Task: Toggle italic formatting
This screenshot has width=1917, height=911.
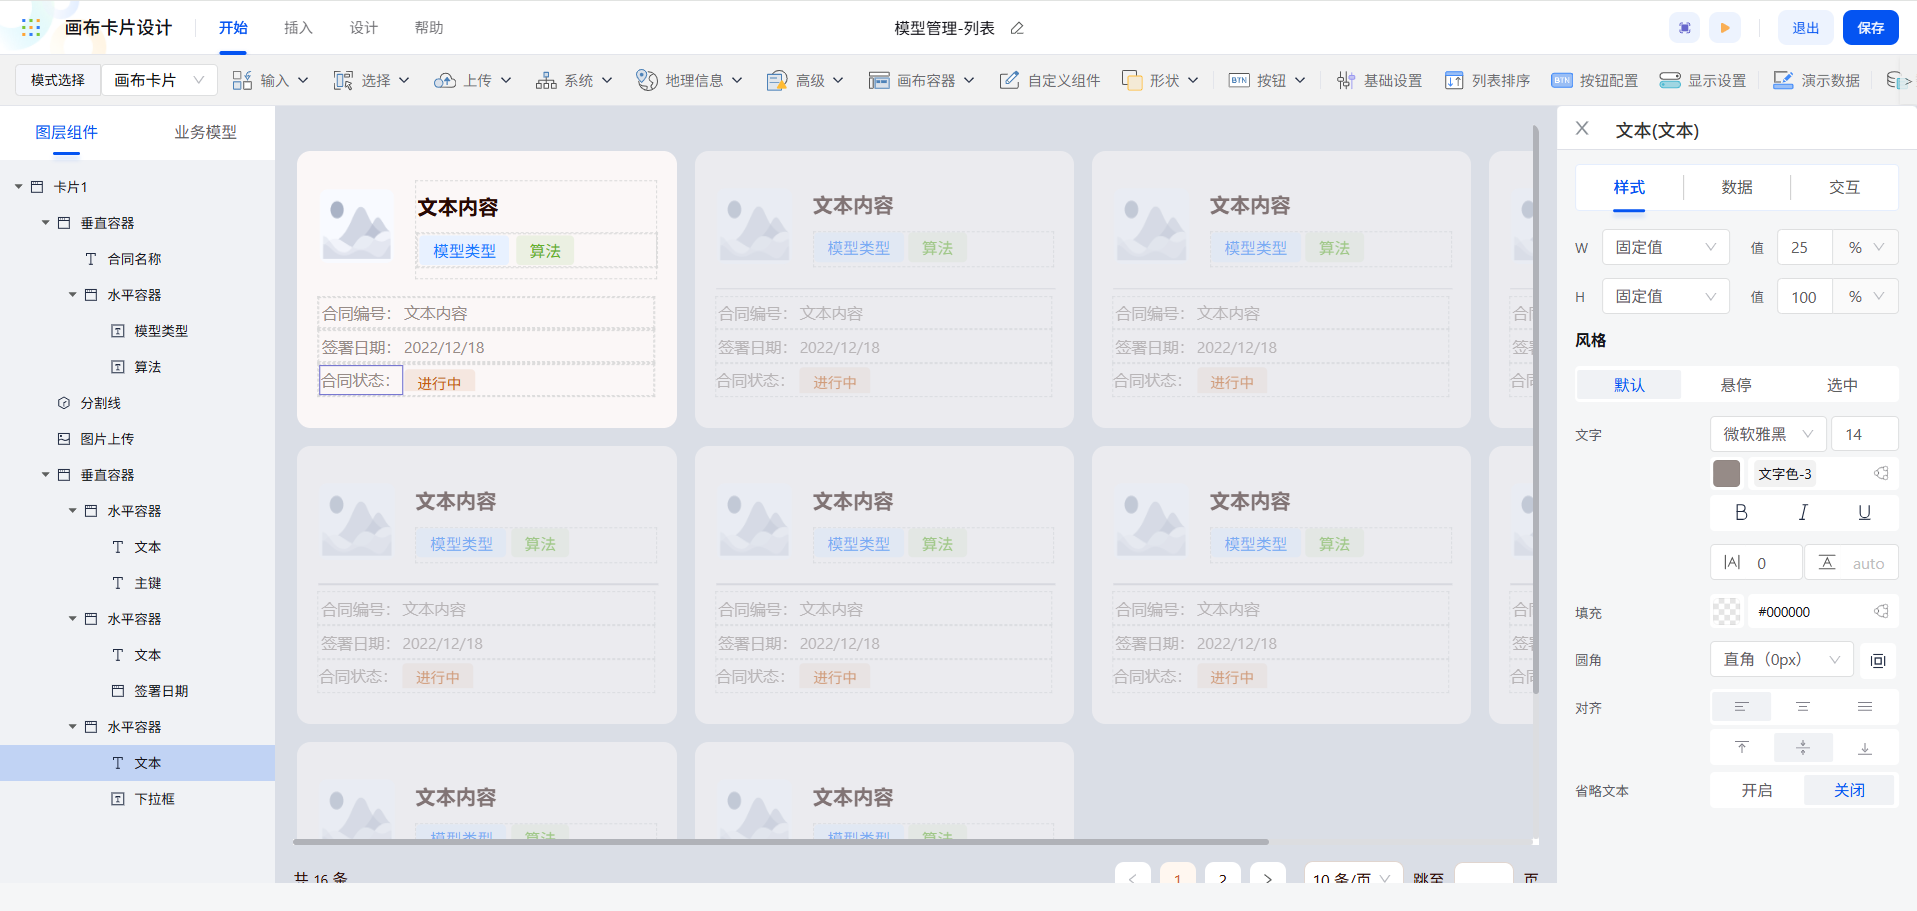Action: coord(1803,512)
